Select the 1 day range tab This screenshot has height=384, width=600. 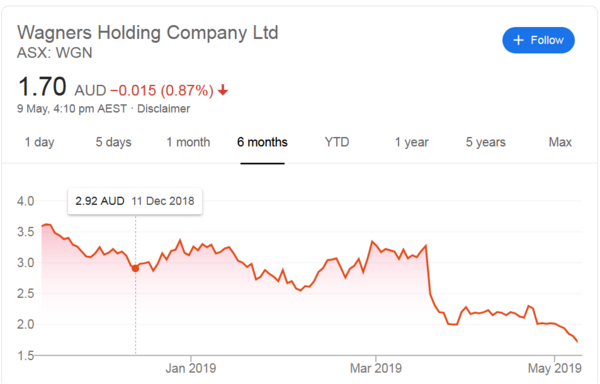tap(39, 142)
